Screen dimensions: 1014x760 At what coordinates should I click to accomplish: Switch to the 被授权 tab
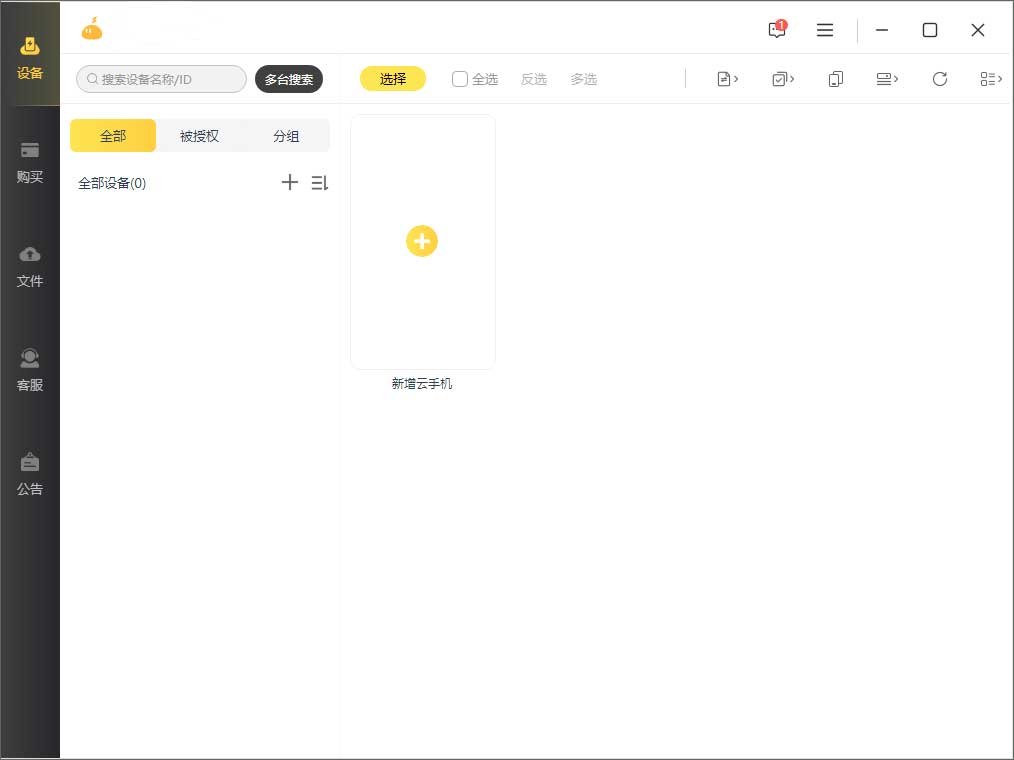click(x=198, y=135)
